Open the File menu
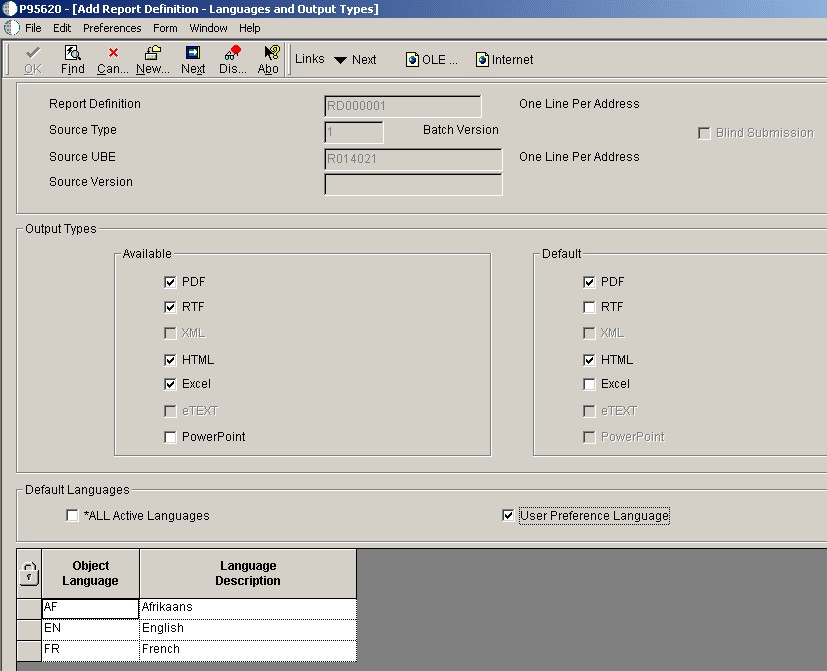 coord(33,28)
